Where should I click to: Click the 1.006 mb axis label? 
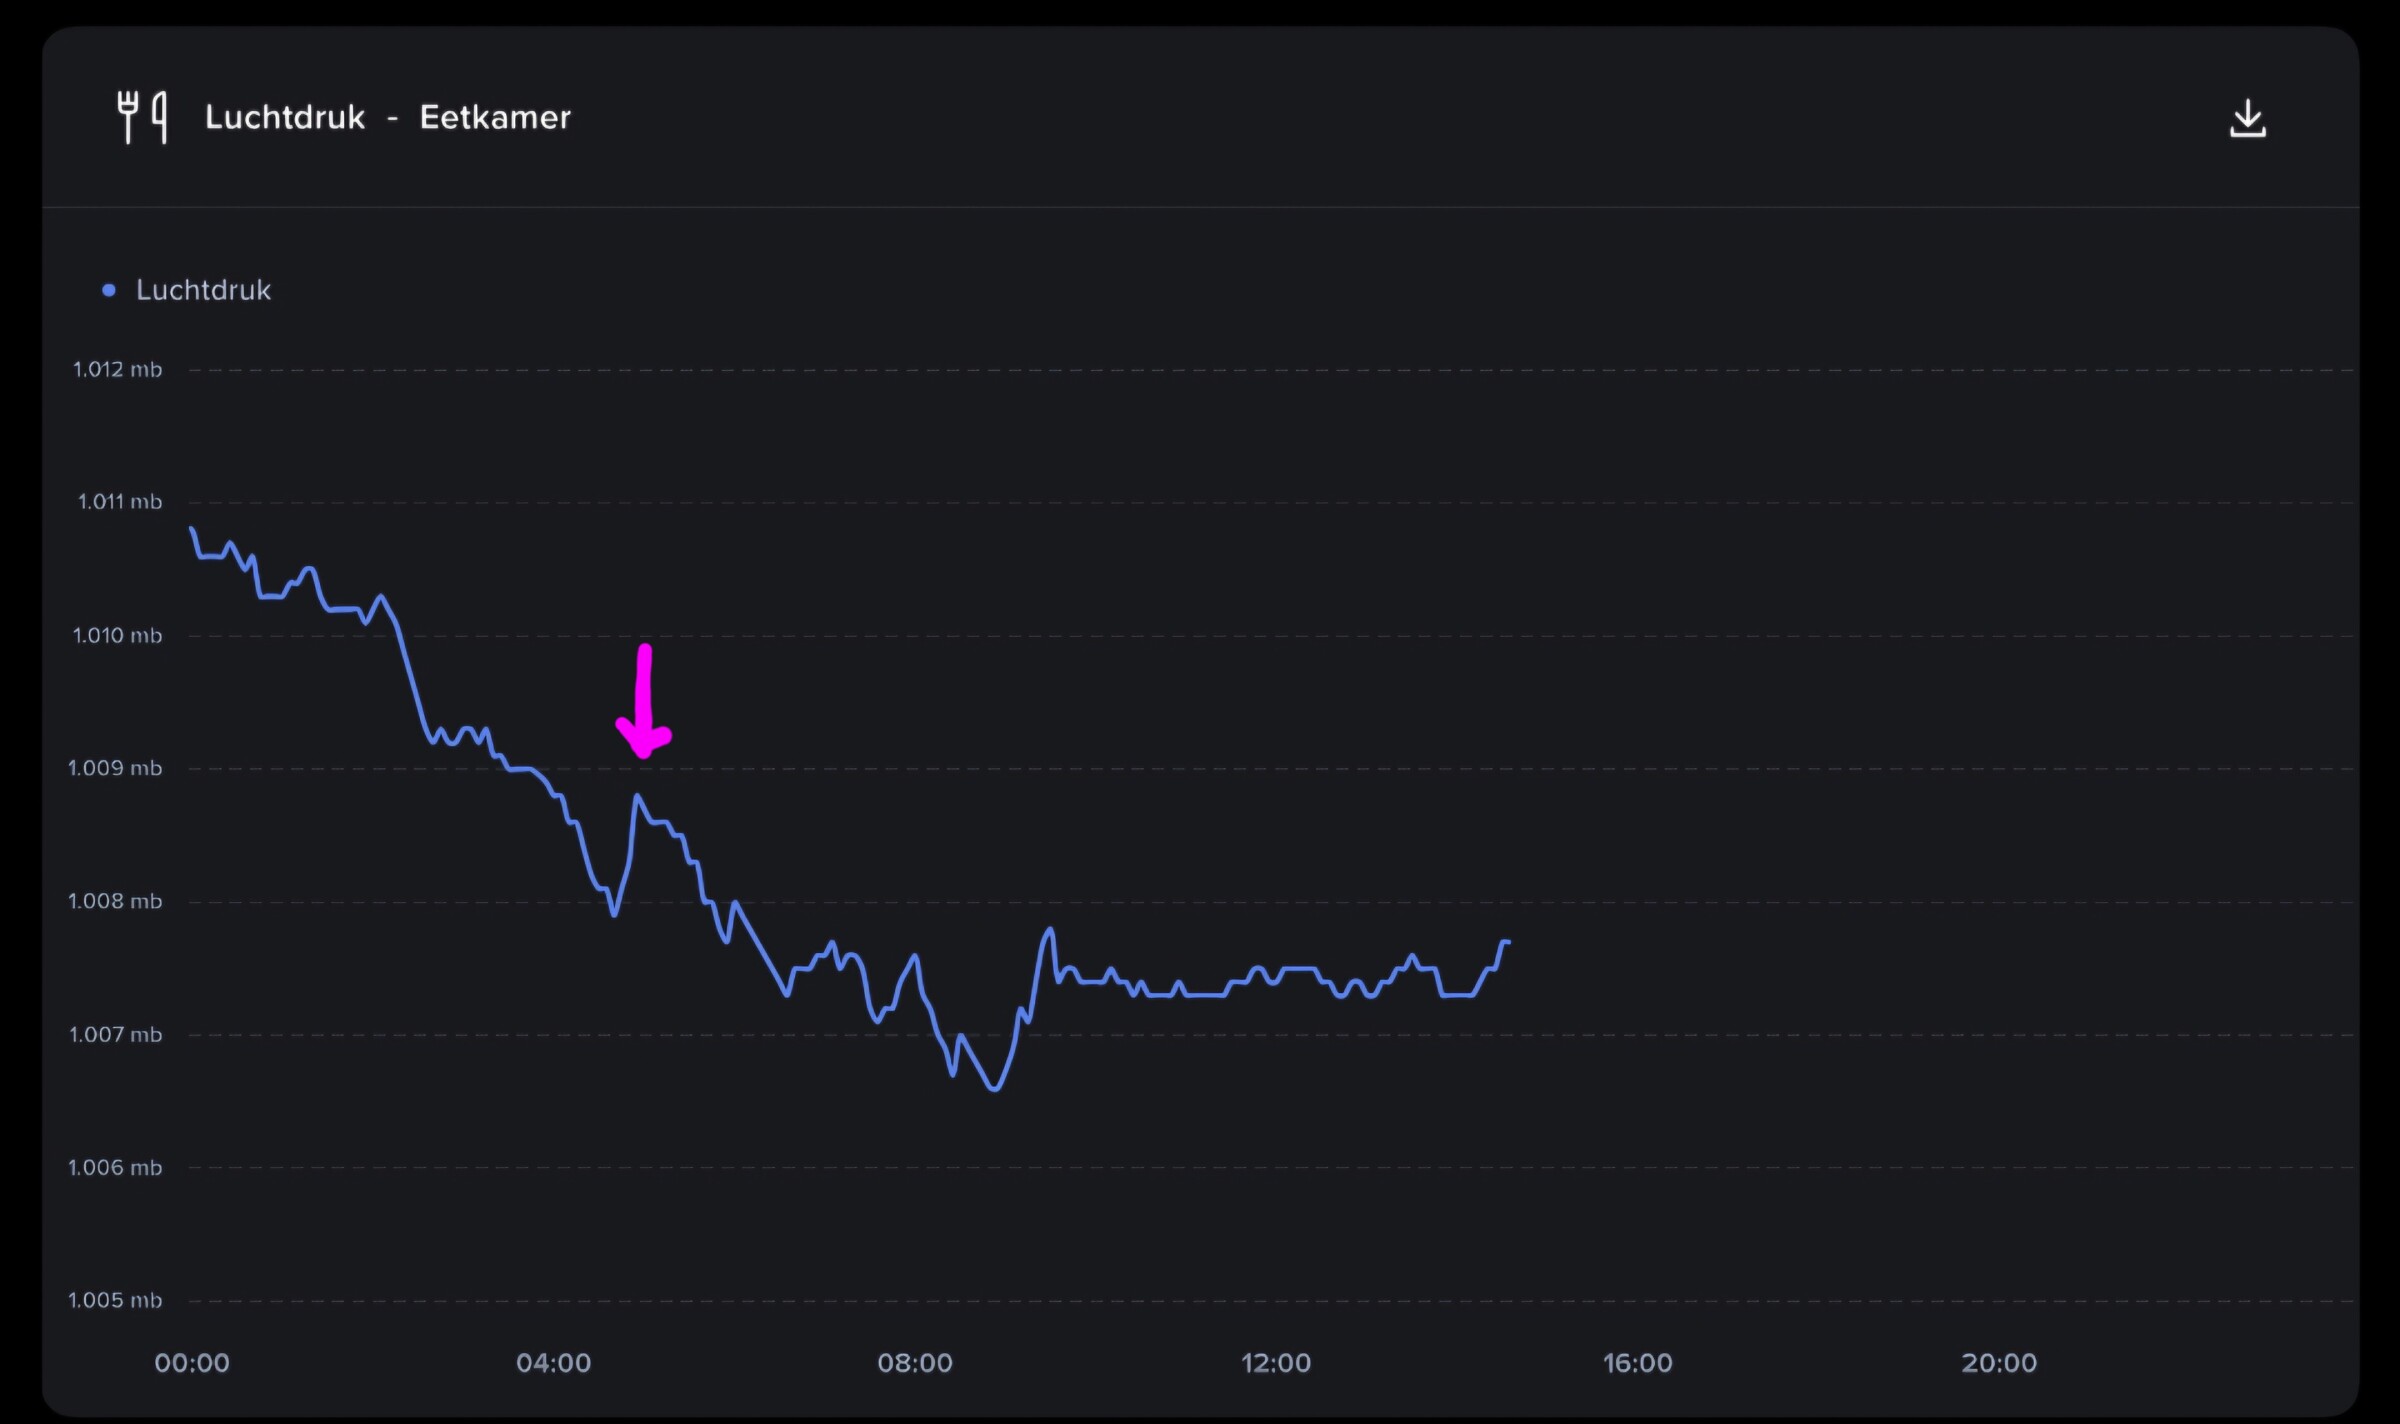click(x=115, y=1167)
